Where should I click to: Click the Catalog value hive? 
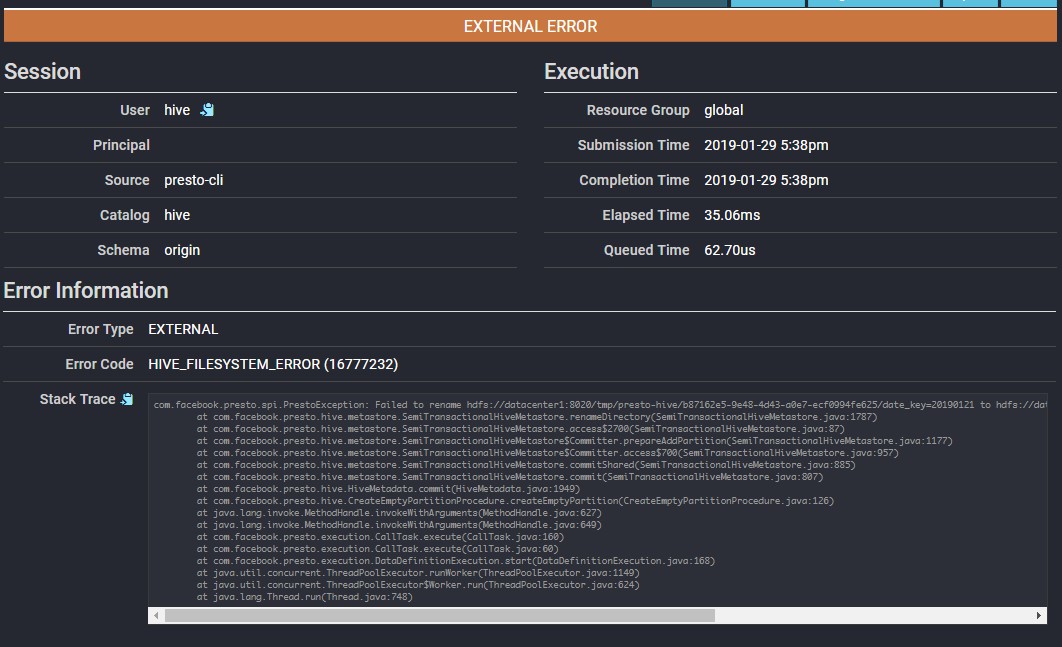[177, 215]
